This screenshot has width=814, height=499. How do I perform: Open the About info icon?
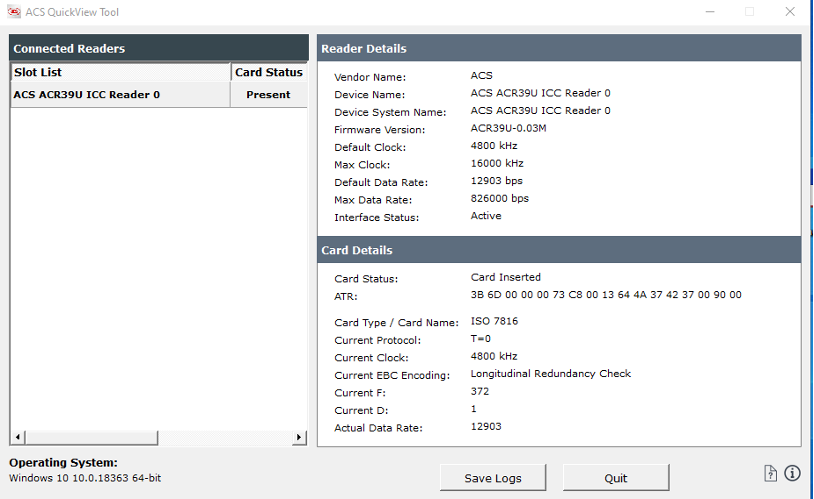click(x=792, y=473)
